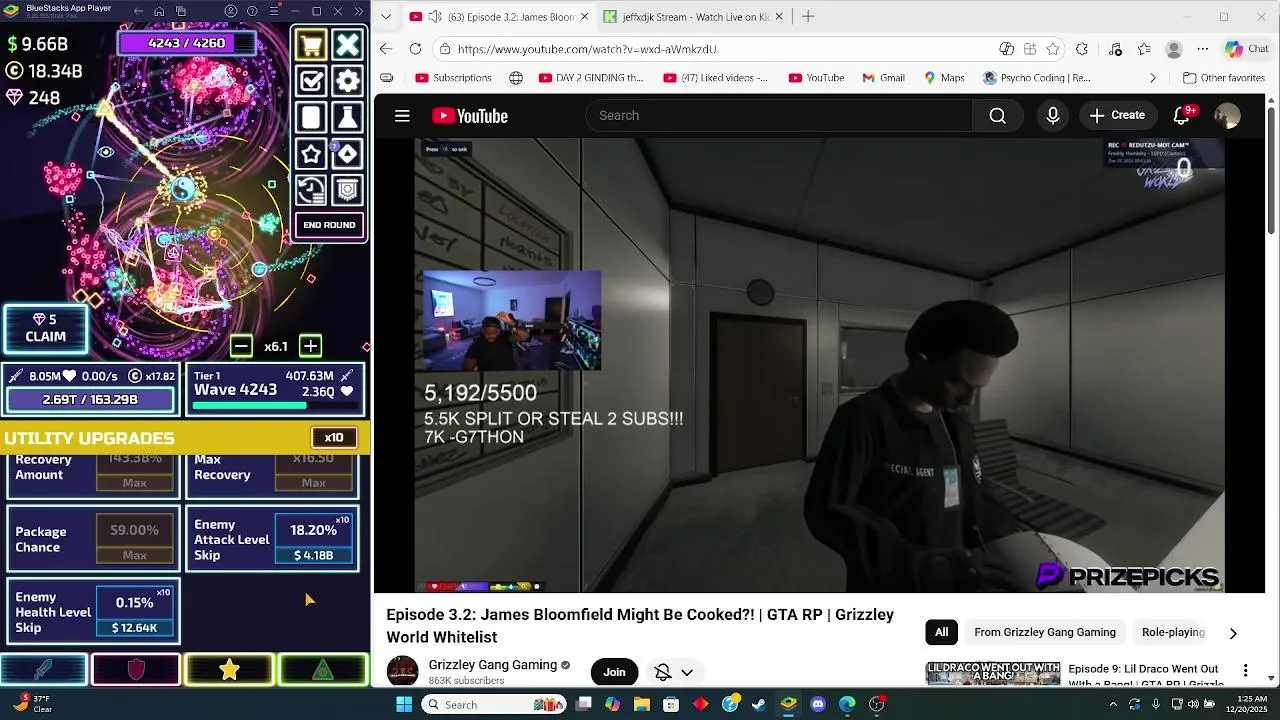The height and width of the screenshot is (720, 1280).
Task: Select All filter chip
Action: click(941, 632)
